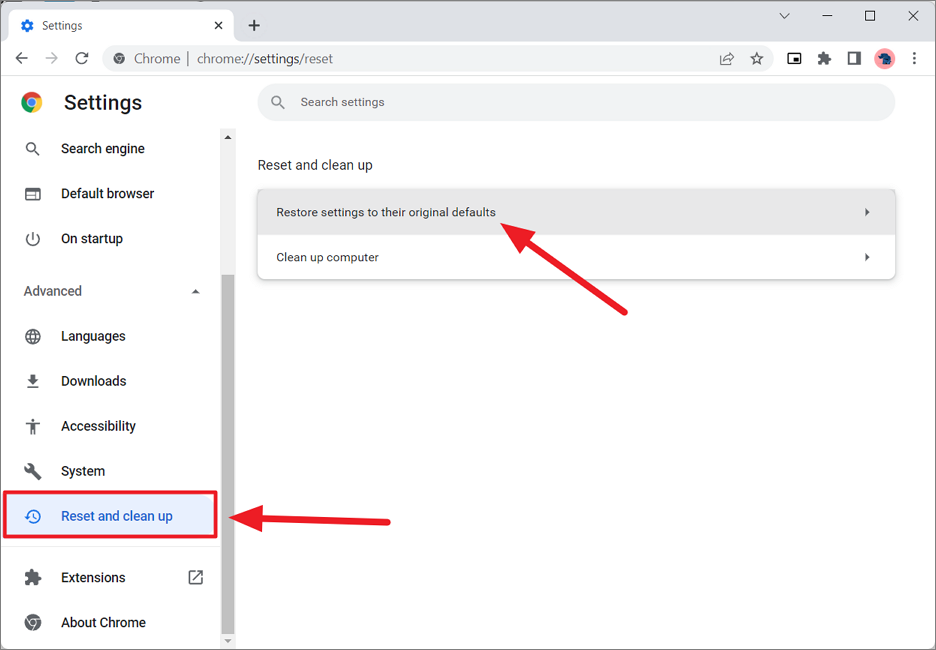Screen dimensions: 936x650
Task: Bookmark this page with the star icon
Action: 757,59
